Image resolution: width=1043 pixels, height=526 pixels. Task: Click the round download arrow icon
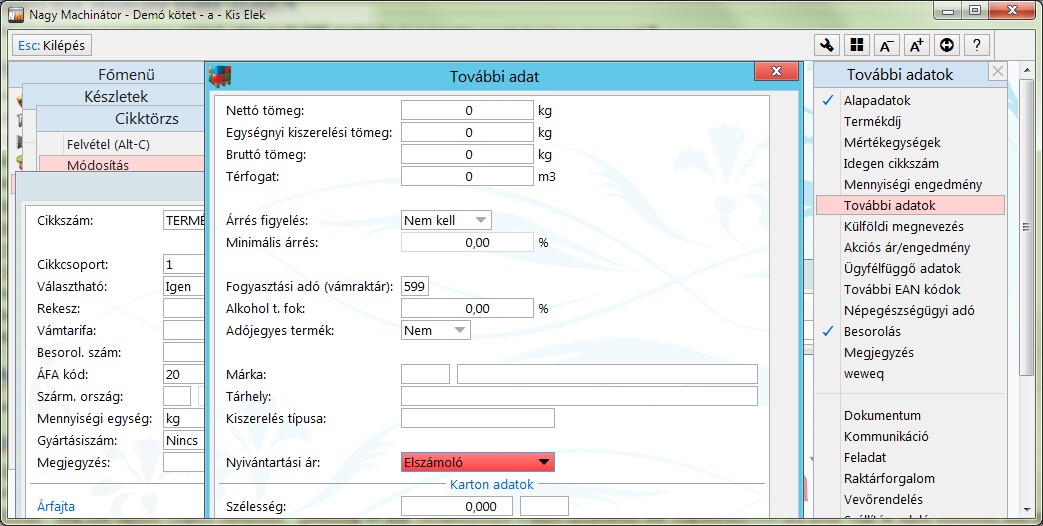[x=947, y=45]
